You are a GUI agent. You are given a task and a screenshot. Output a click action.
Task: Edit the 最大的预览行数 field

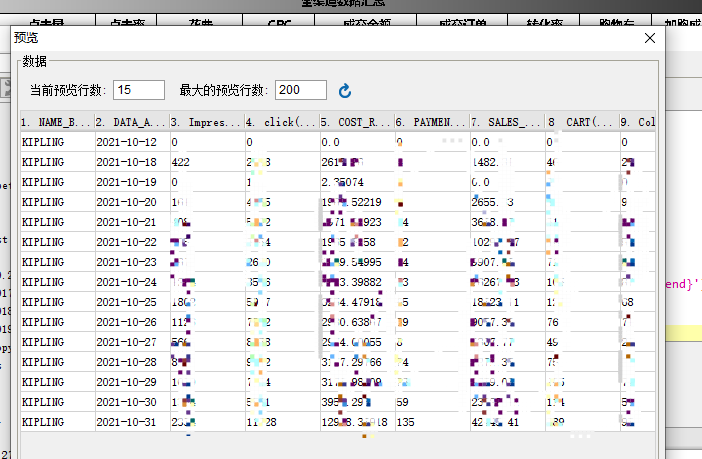(301, 90)
